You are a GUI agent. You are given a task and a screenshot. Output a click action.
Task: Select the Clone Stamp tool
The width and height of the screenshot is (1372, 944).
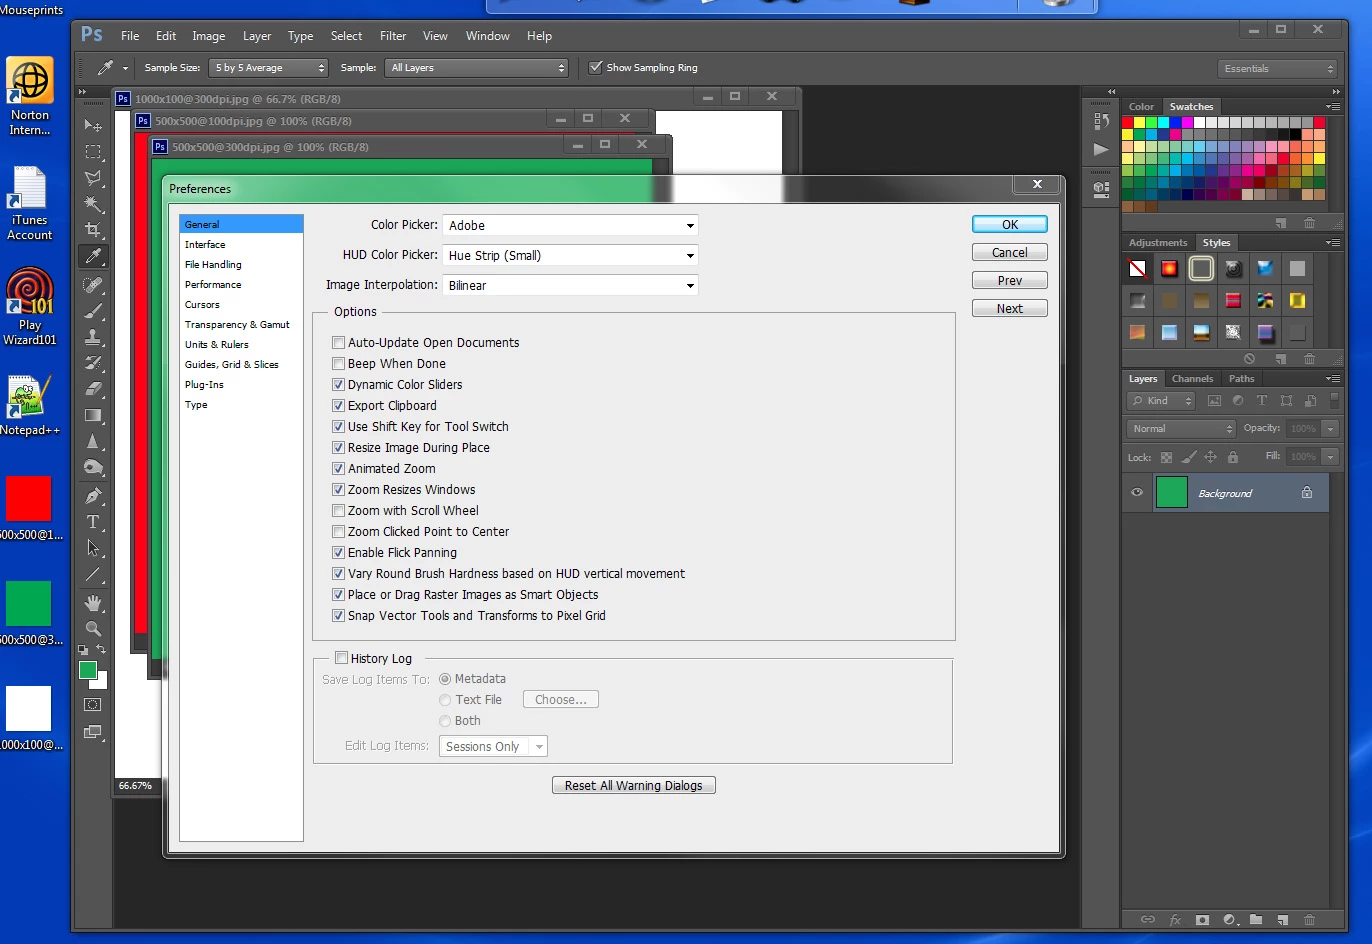pyautogui.click(x=93, y=337)
